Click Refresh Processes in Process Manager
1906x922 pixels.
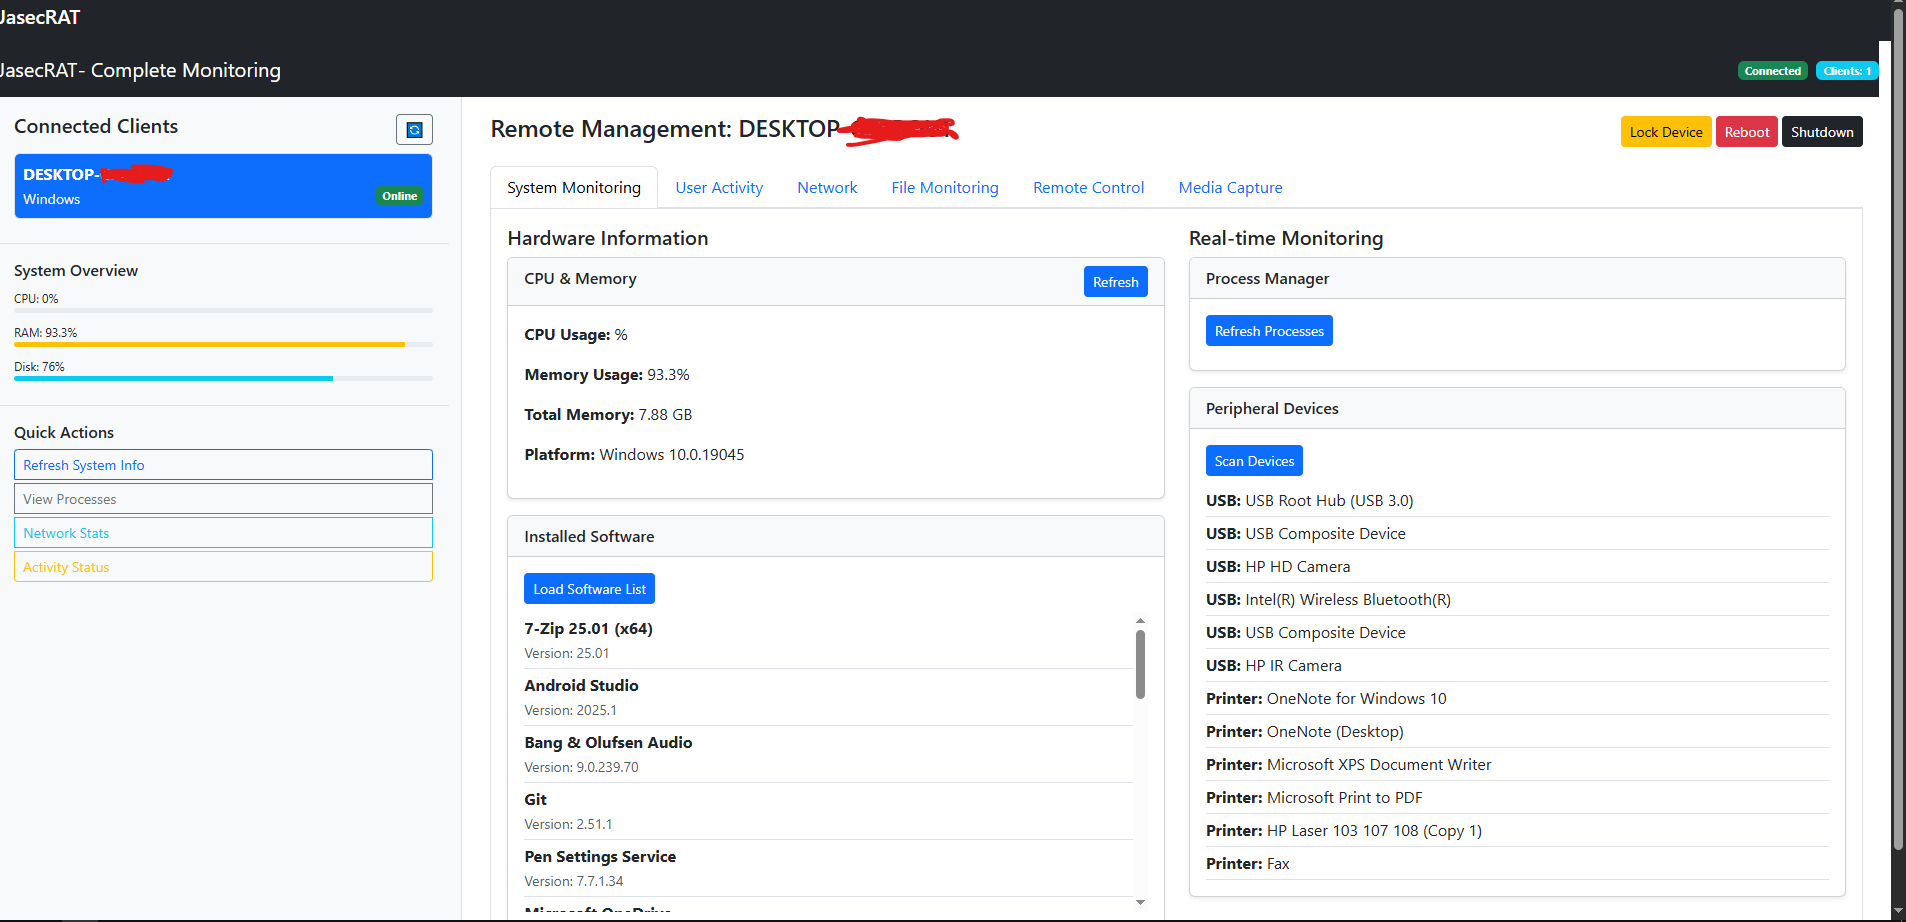pyautogui.click(x=1268, y=330)
